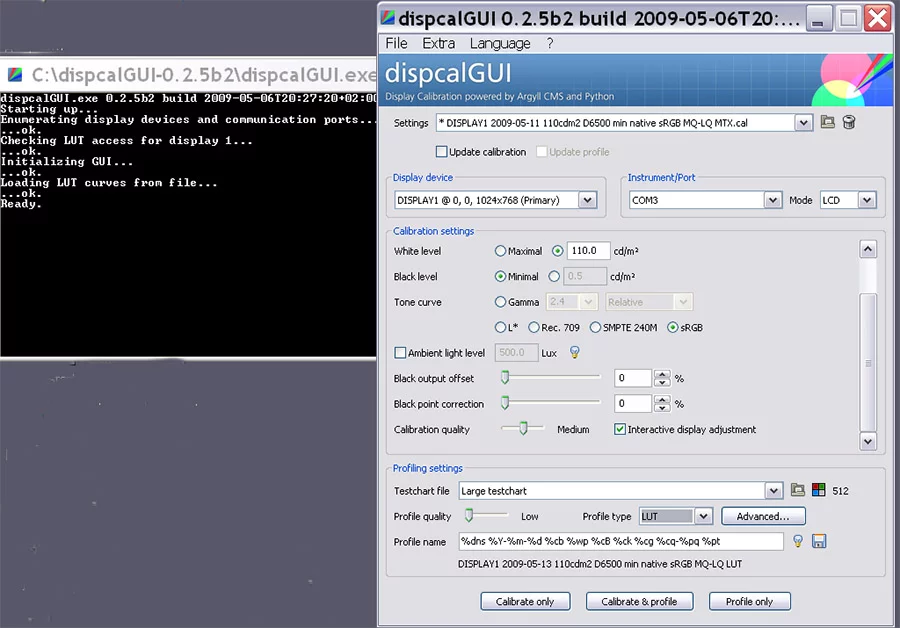Select the custom black level cd/m² radio

pos(554,276)
